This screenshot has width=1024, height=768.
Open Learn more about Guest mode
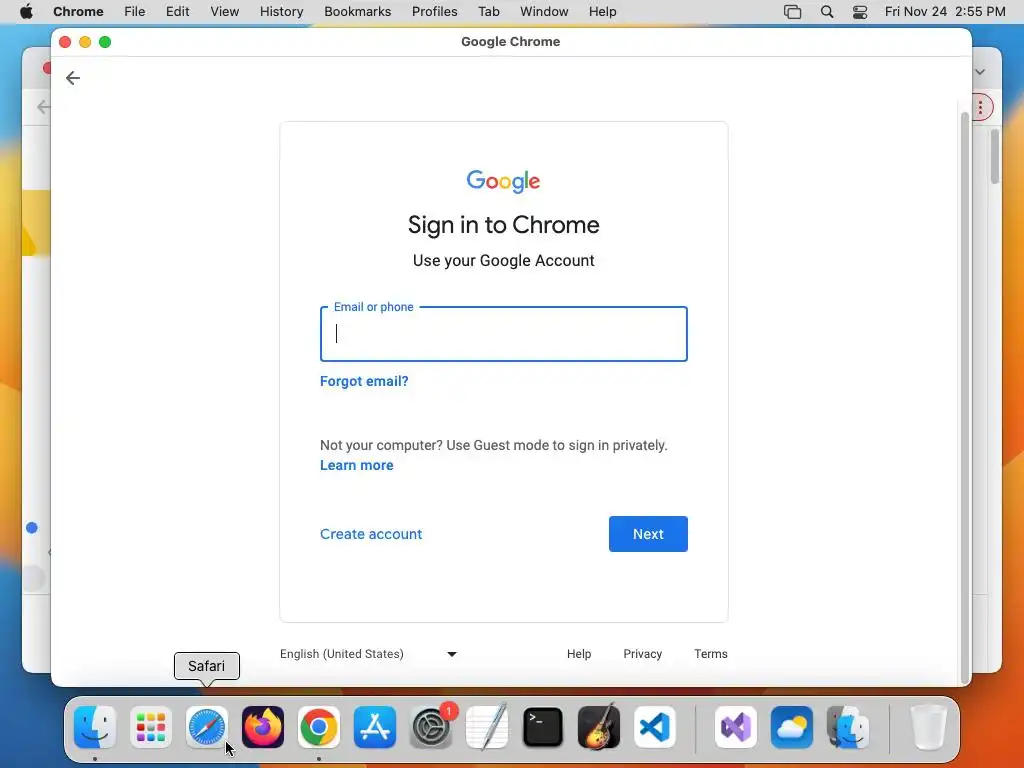(x=357, y=466)
